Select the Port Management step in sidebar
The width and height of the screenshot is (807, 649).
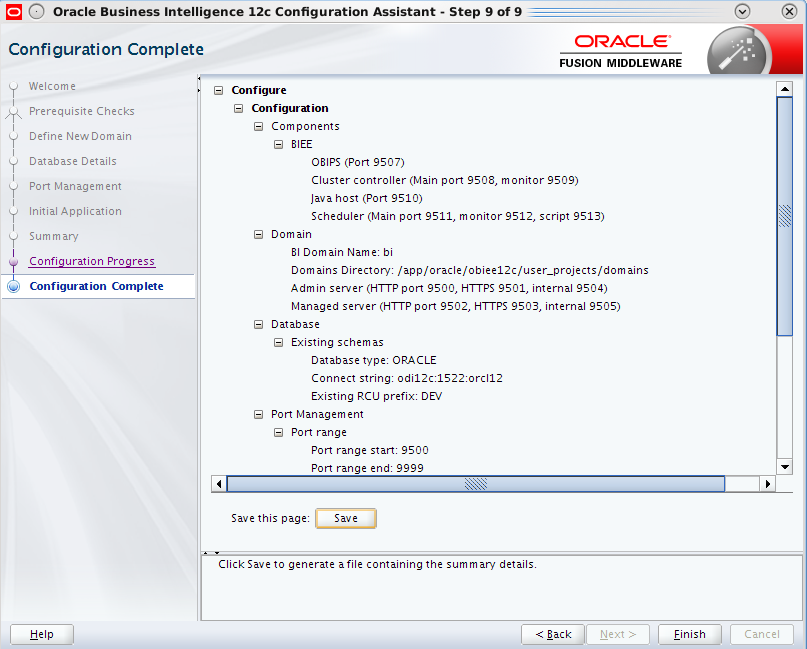pos(75,186)
